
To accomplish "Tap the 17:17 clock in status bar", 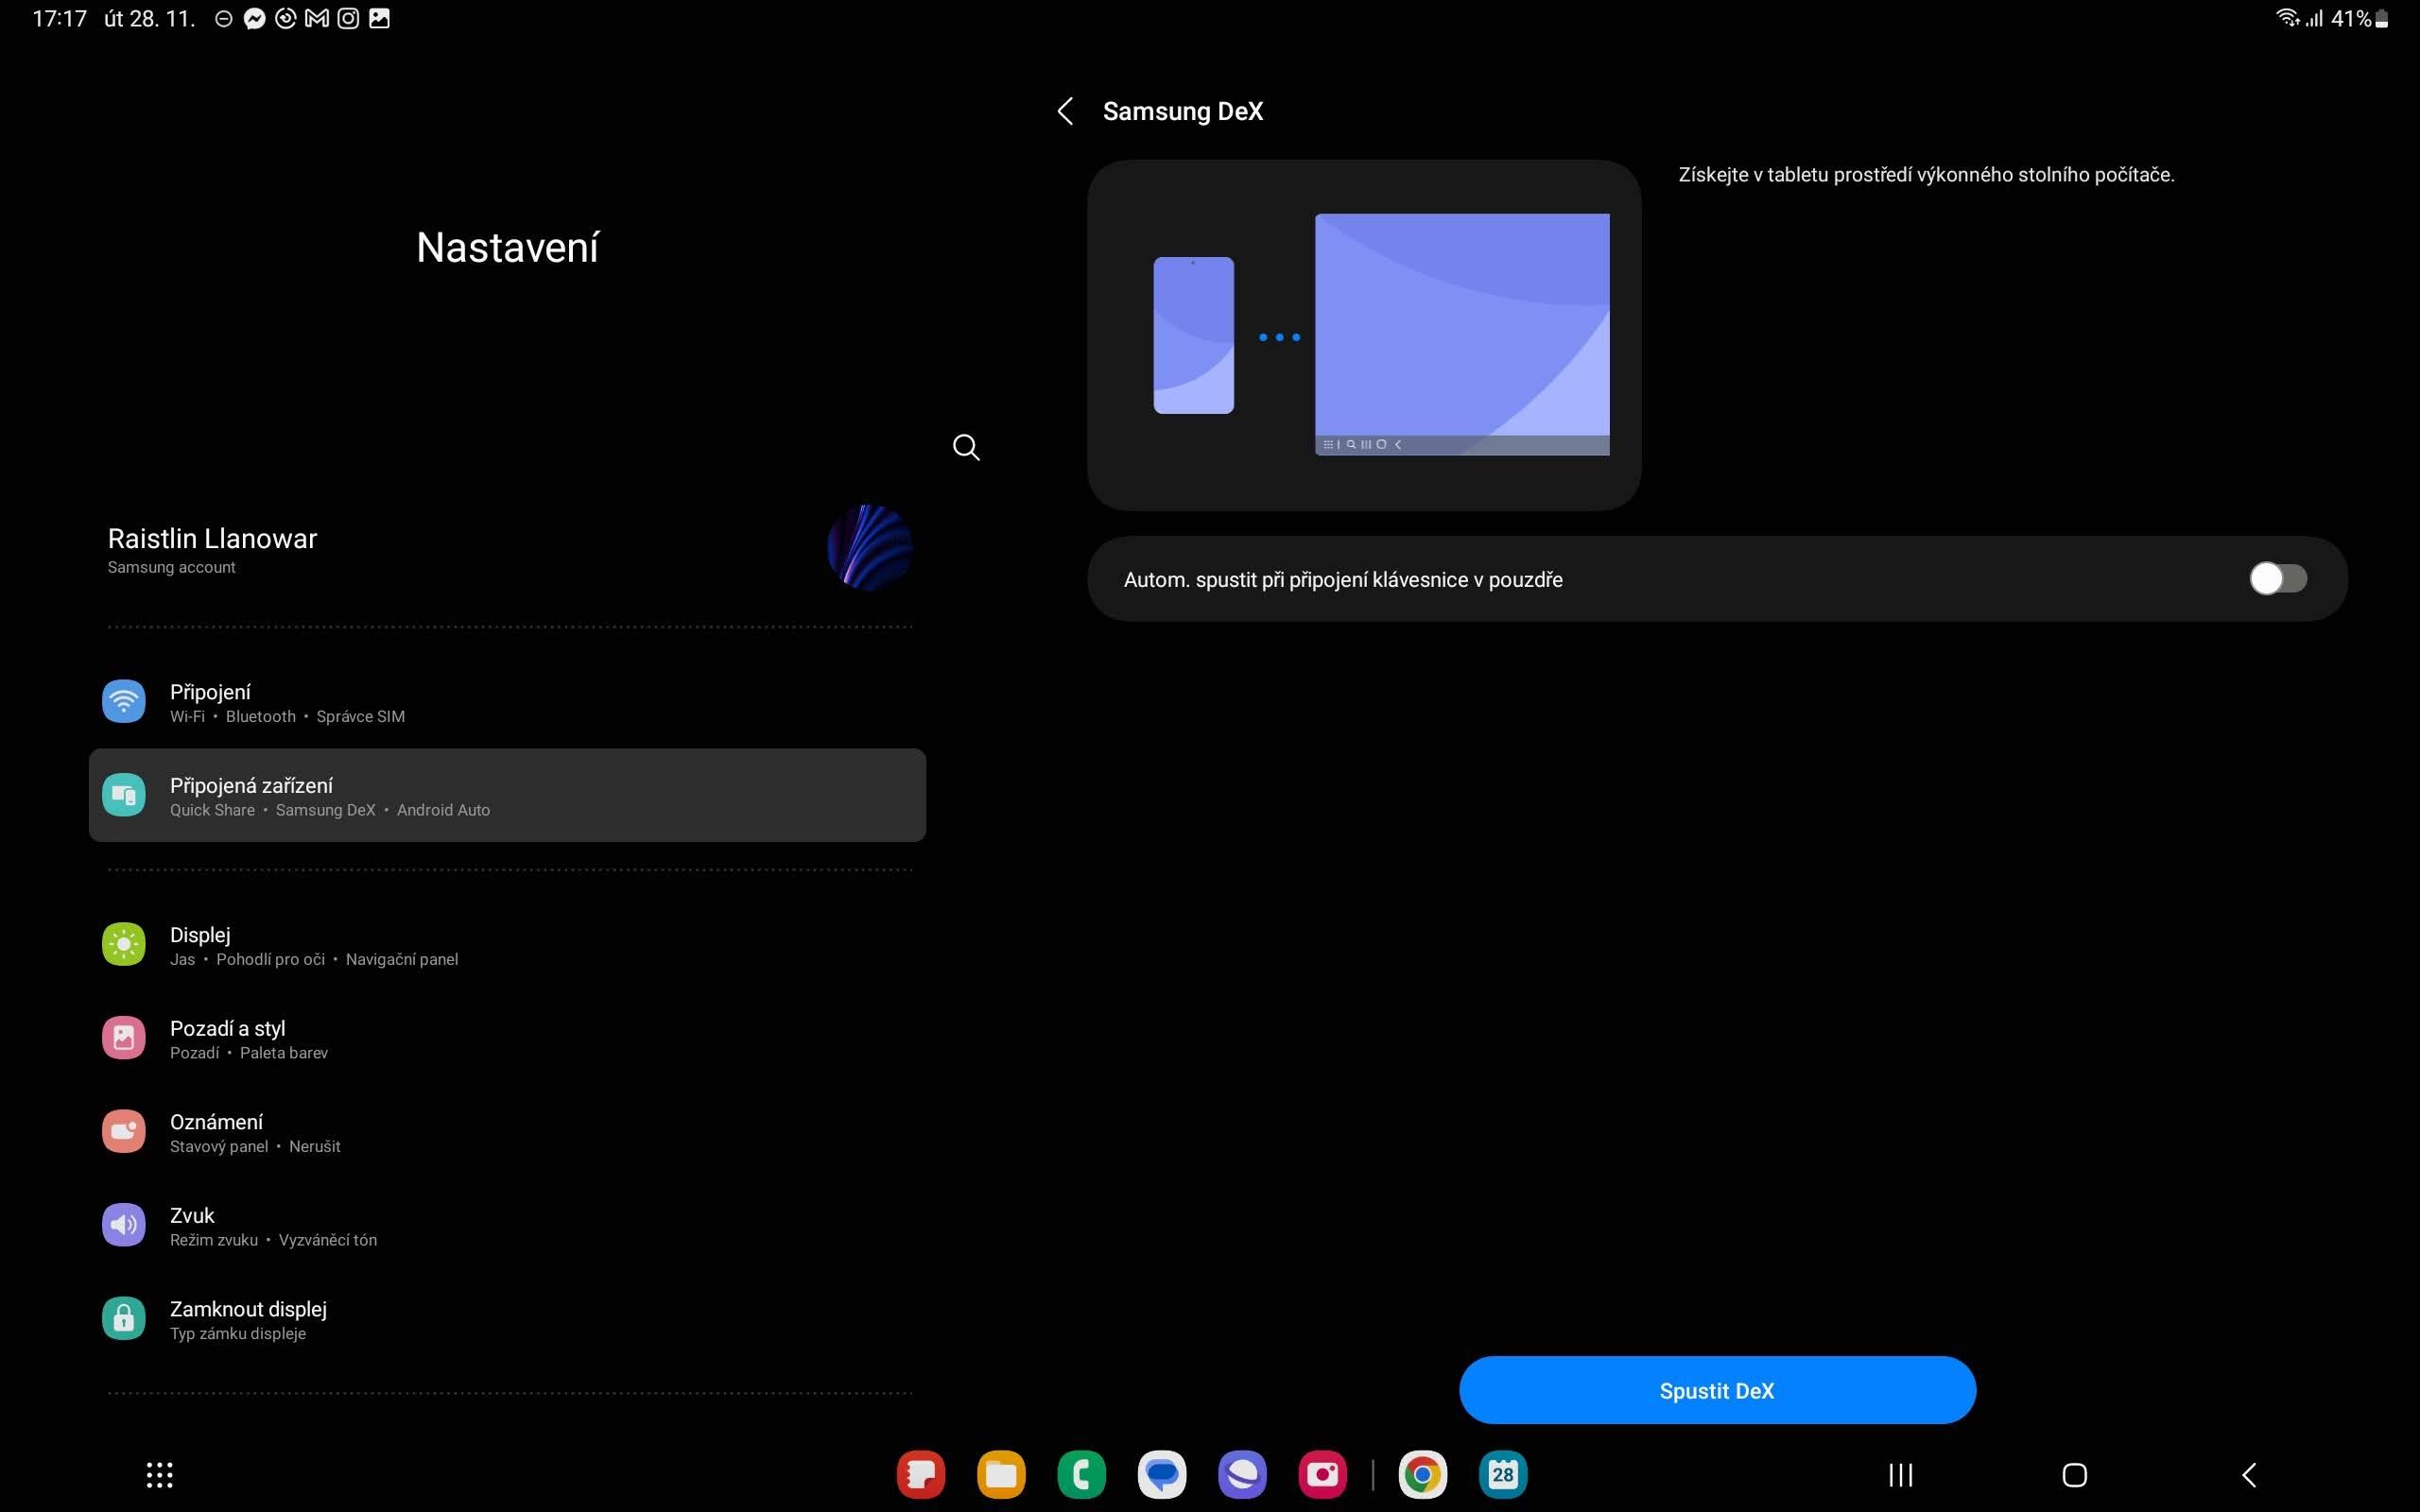I will (x=60, y=18).
